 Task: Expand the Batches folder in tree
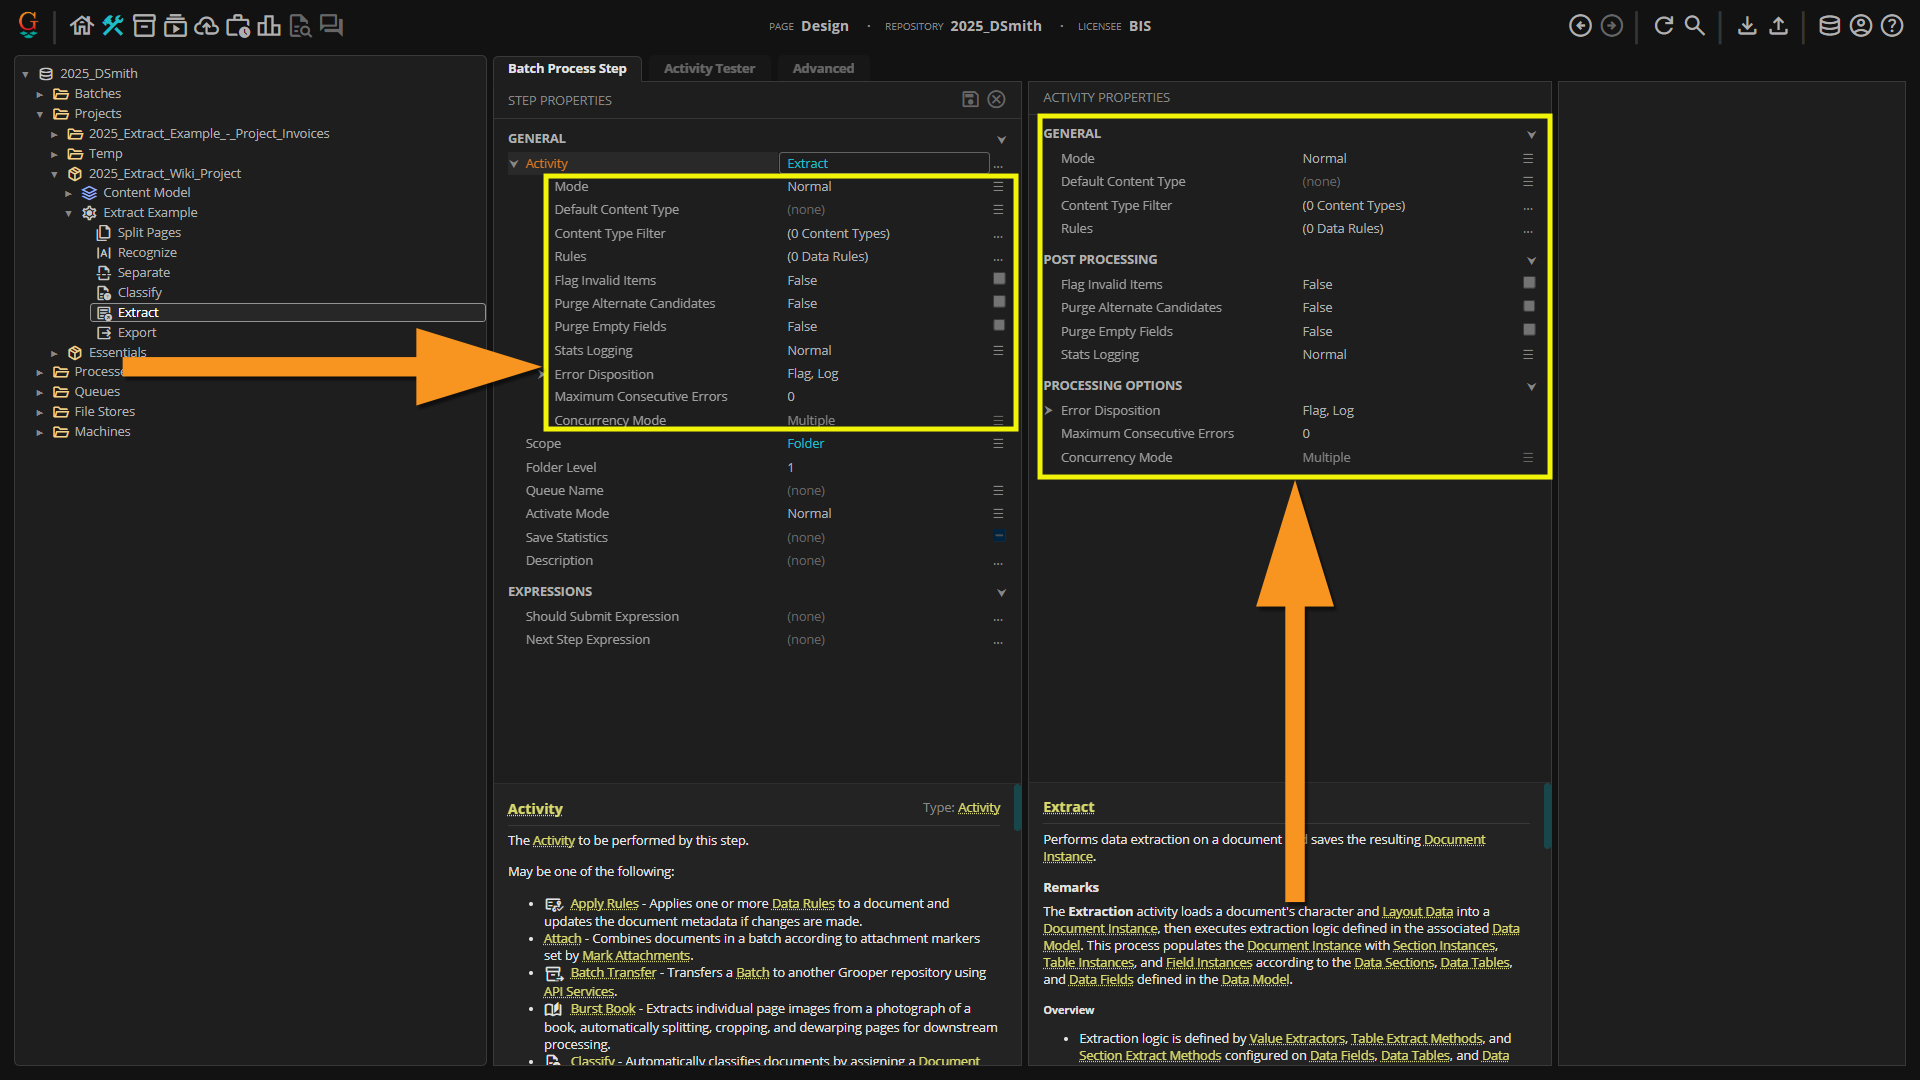[40, 94]
